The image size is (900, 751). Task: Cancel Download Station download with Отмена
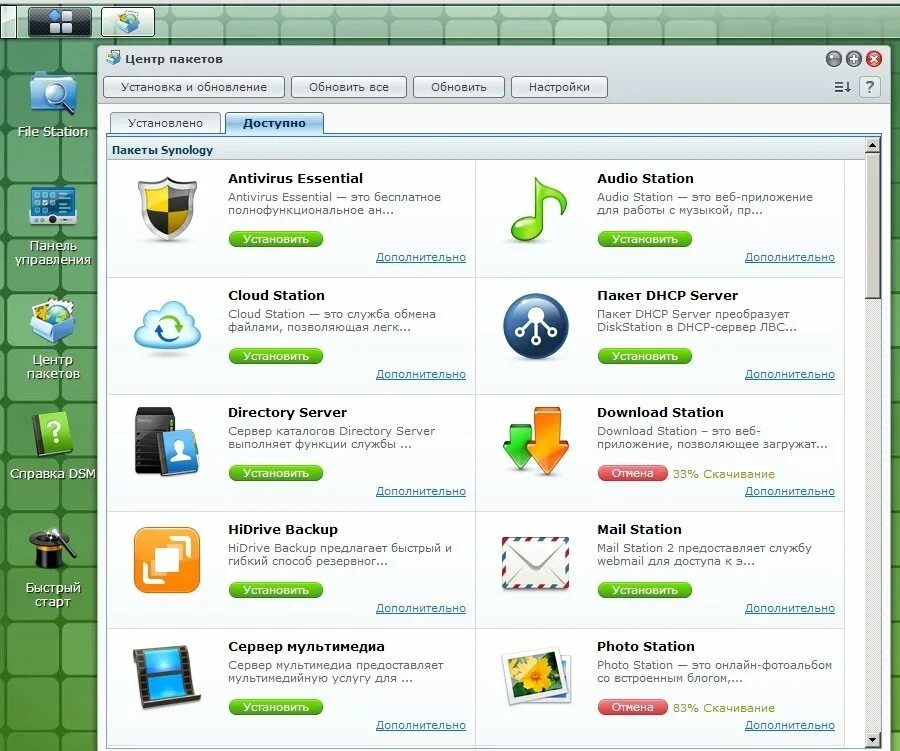tap(633, 473)
